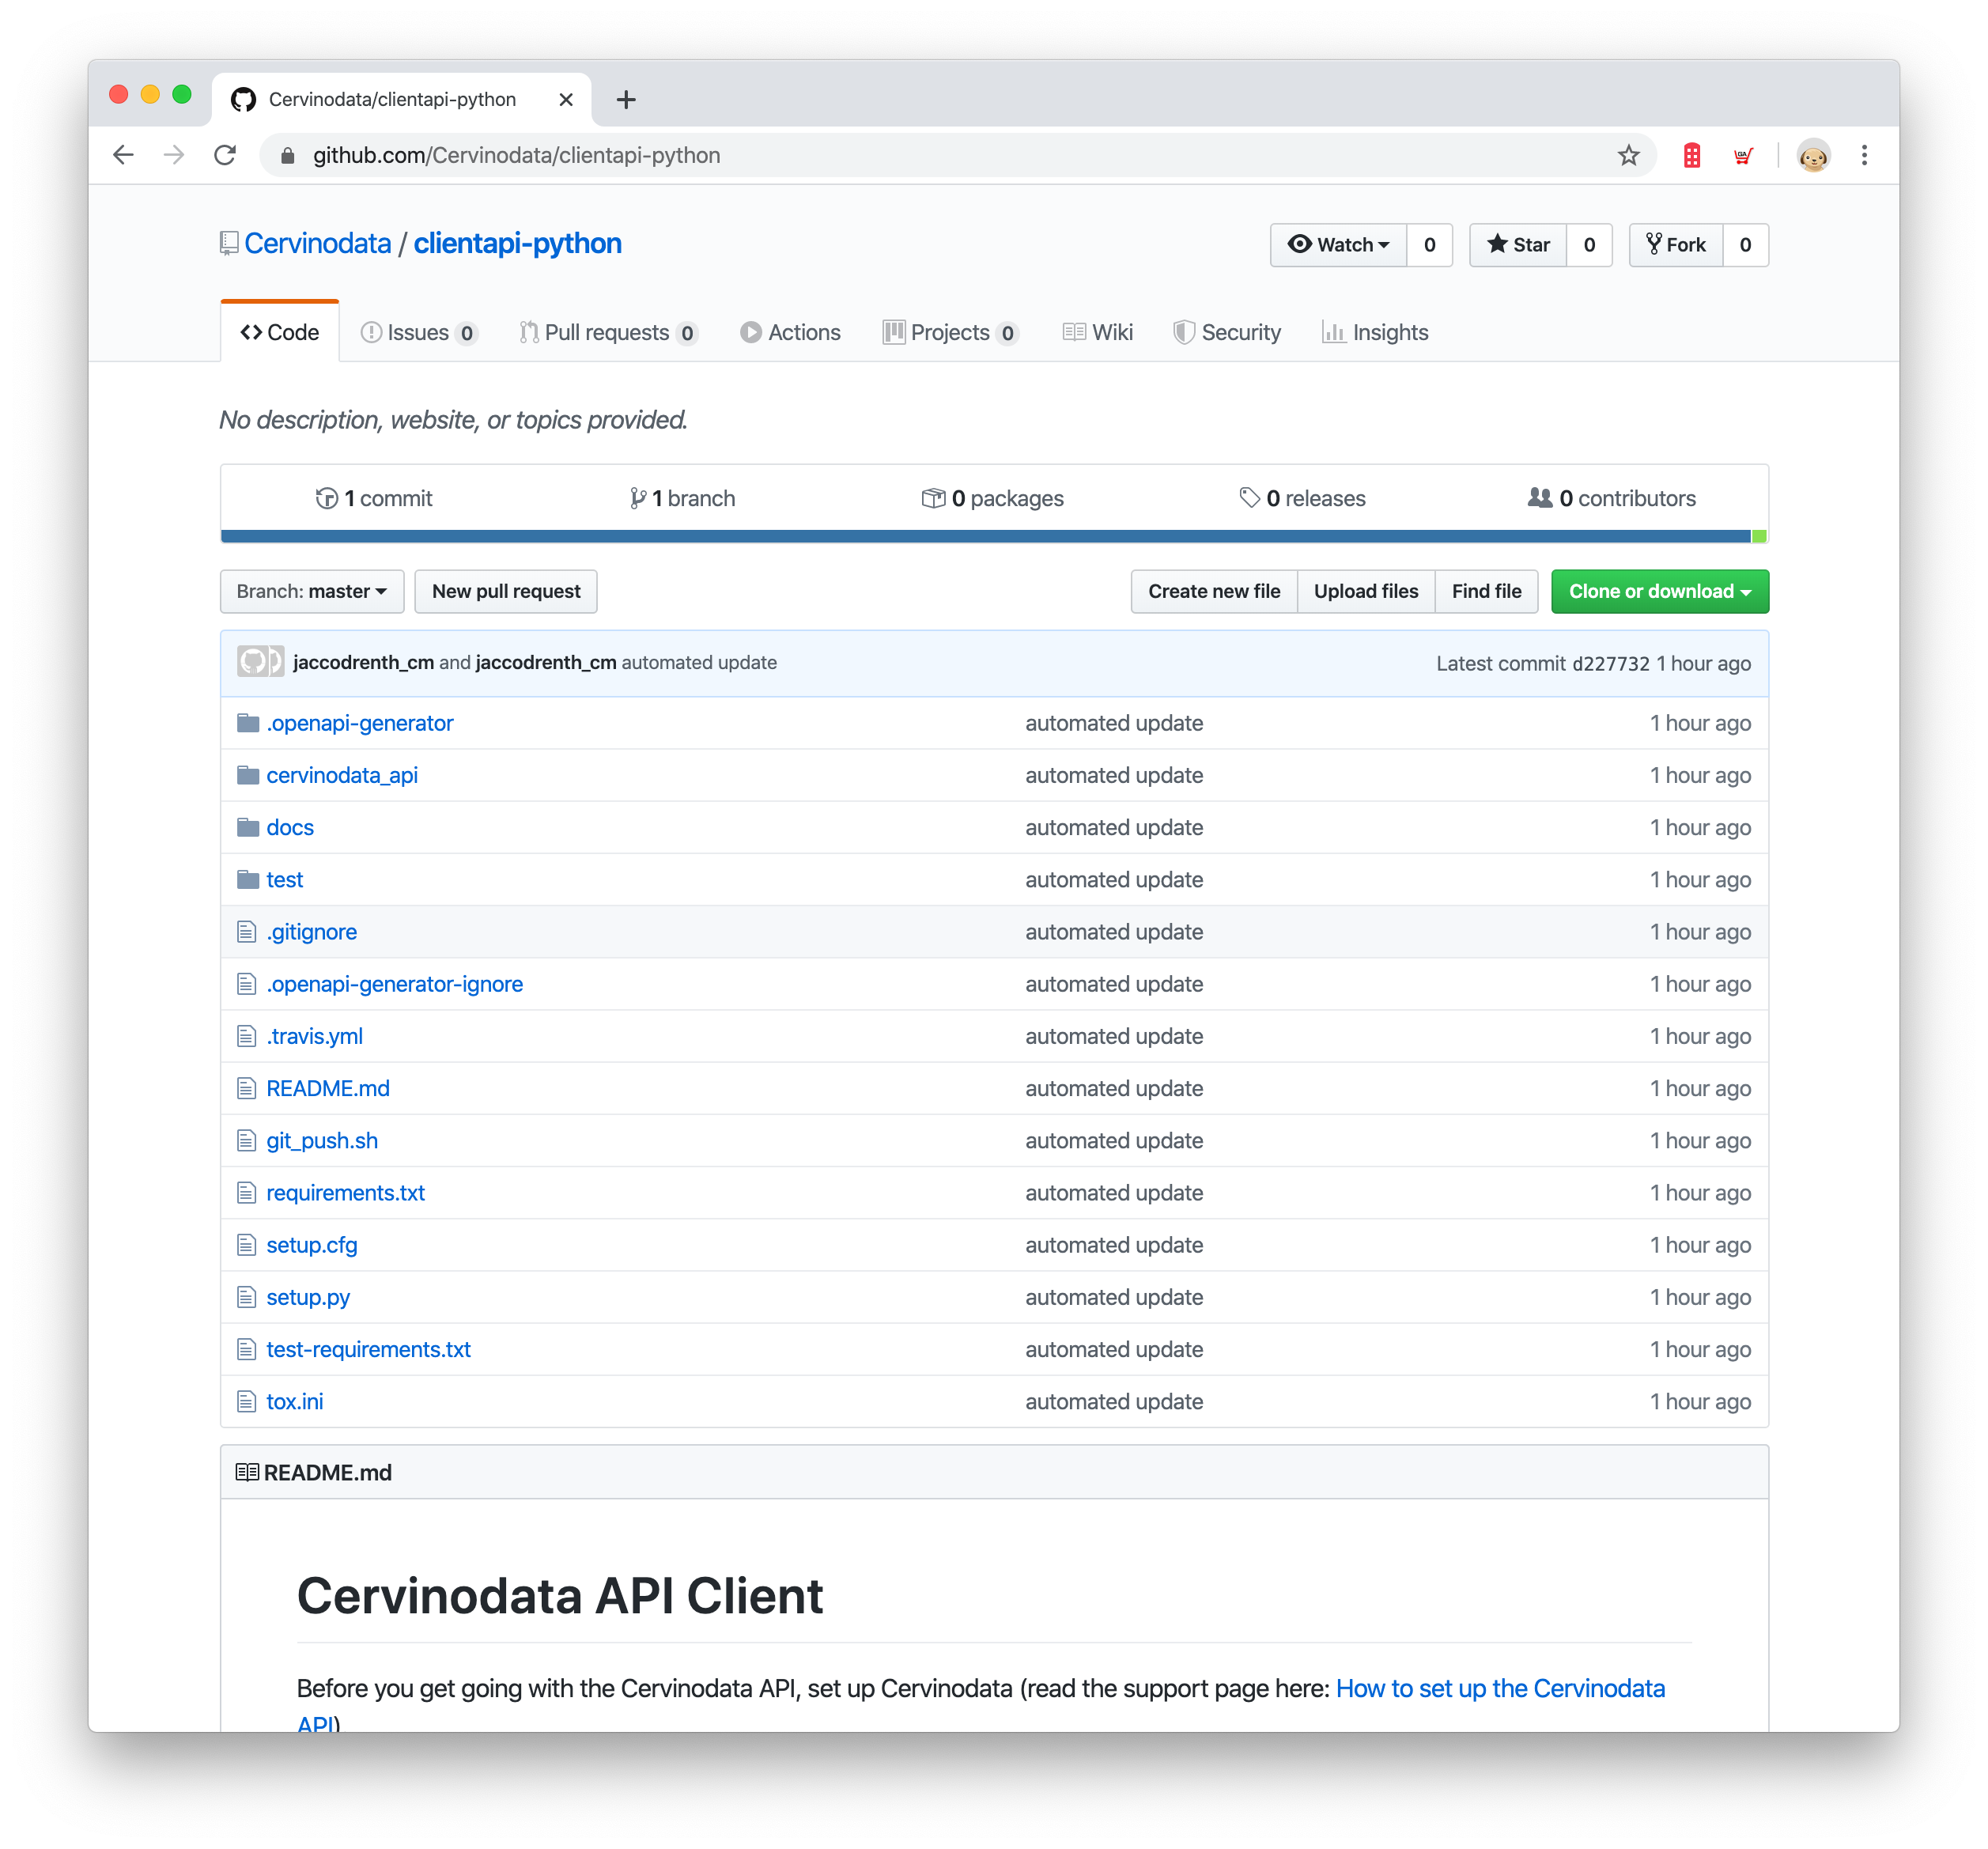Click the .gitignore file icon
1988x1849 pixels.
pyautogui.click(x=246, y=932)
